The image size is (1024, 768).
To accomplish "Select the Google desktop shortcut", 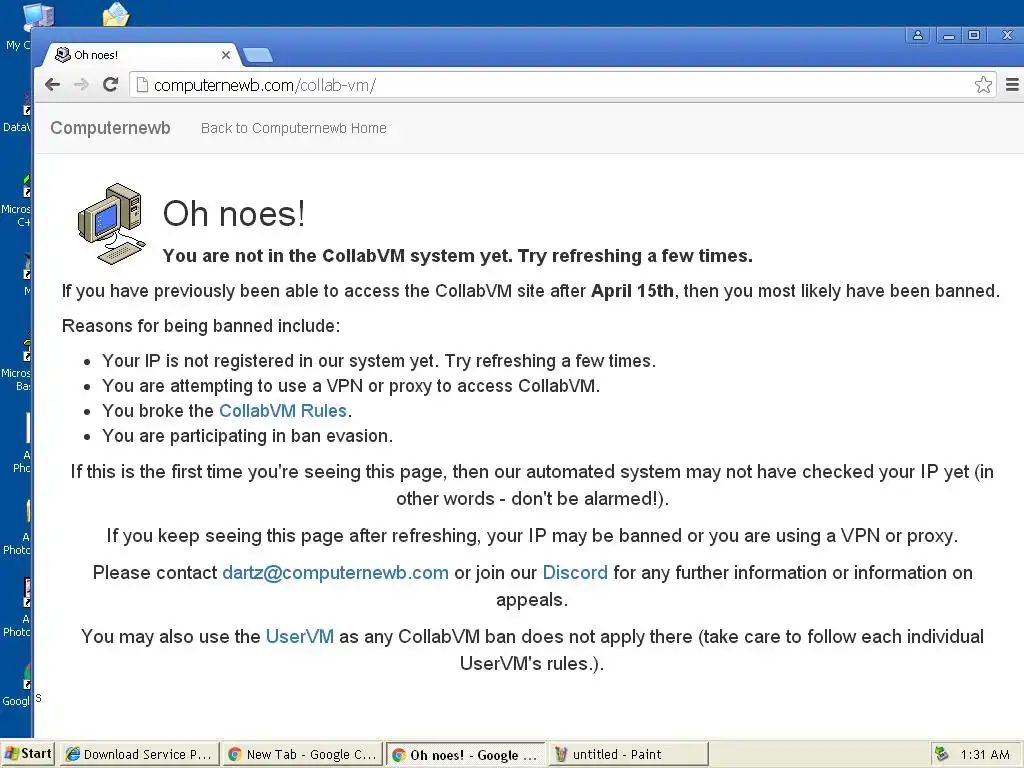I will (x=17, y=686).
